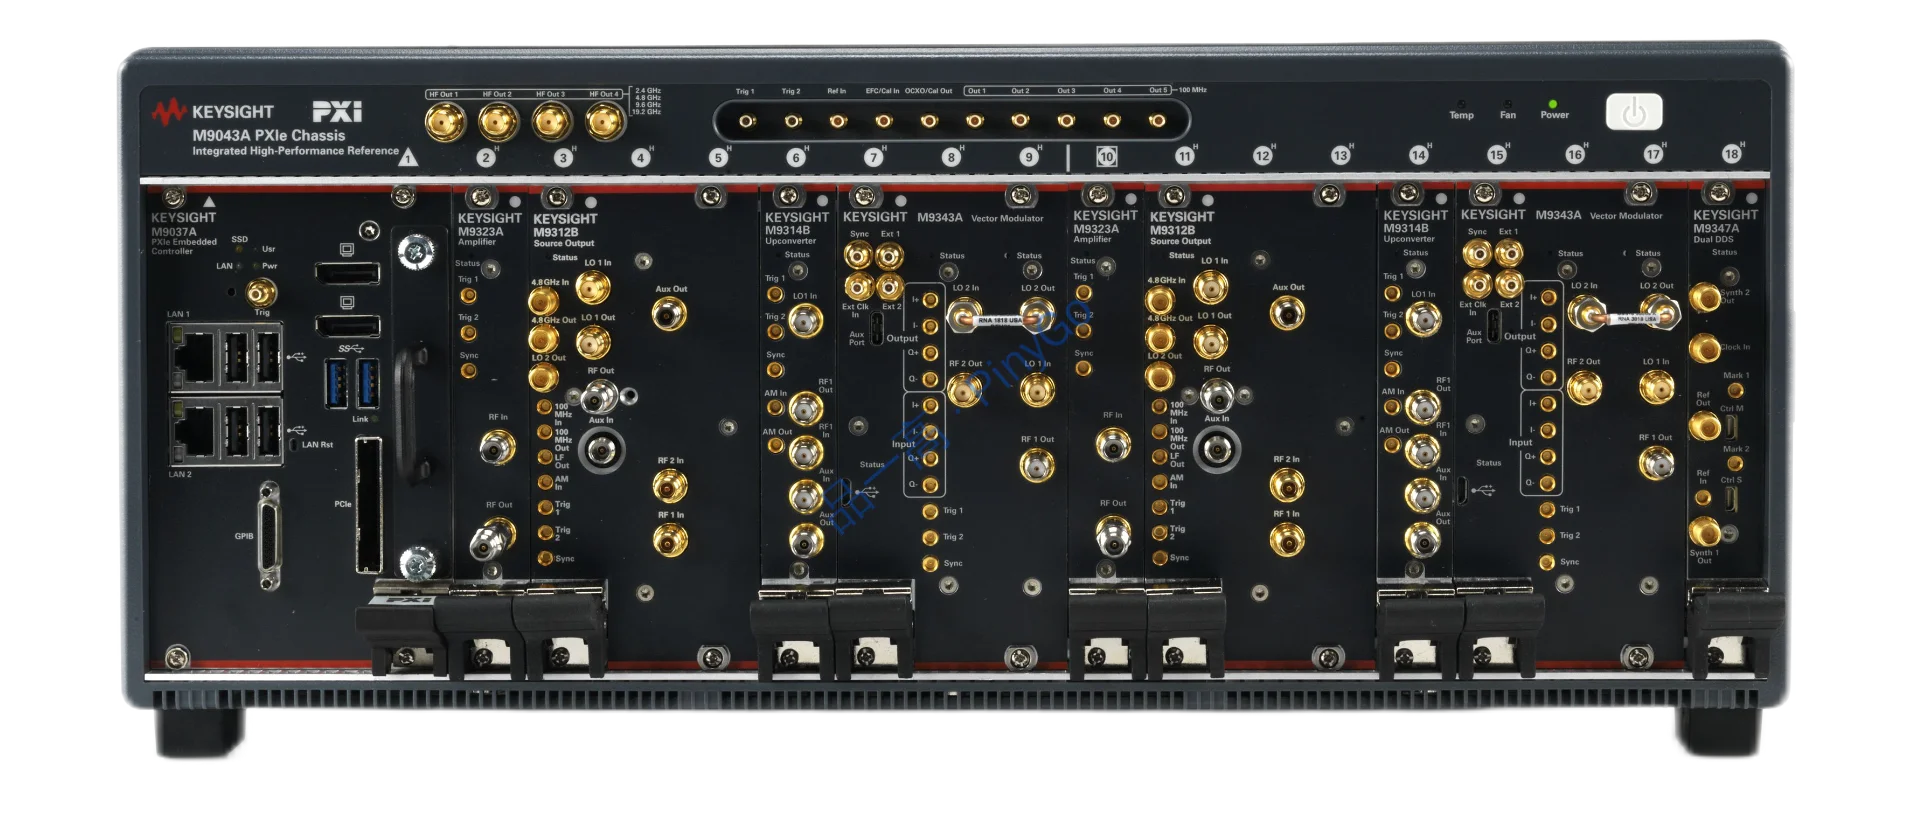This screenshot has height=823, width=1913.
Task: Click the Ref In connector on the M9347A
Action: click(1703, 497)
